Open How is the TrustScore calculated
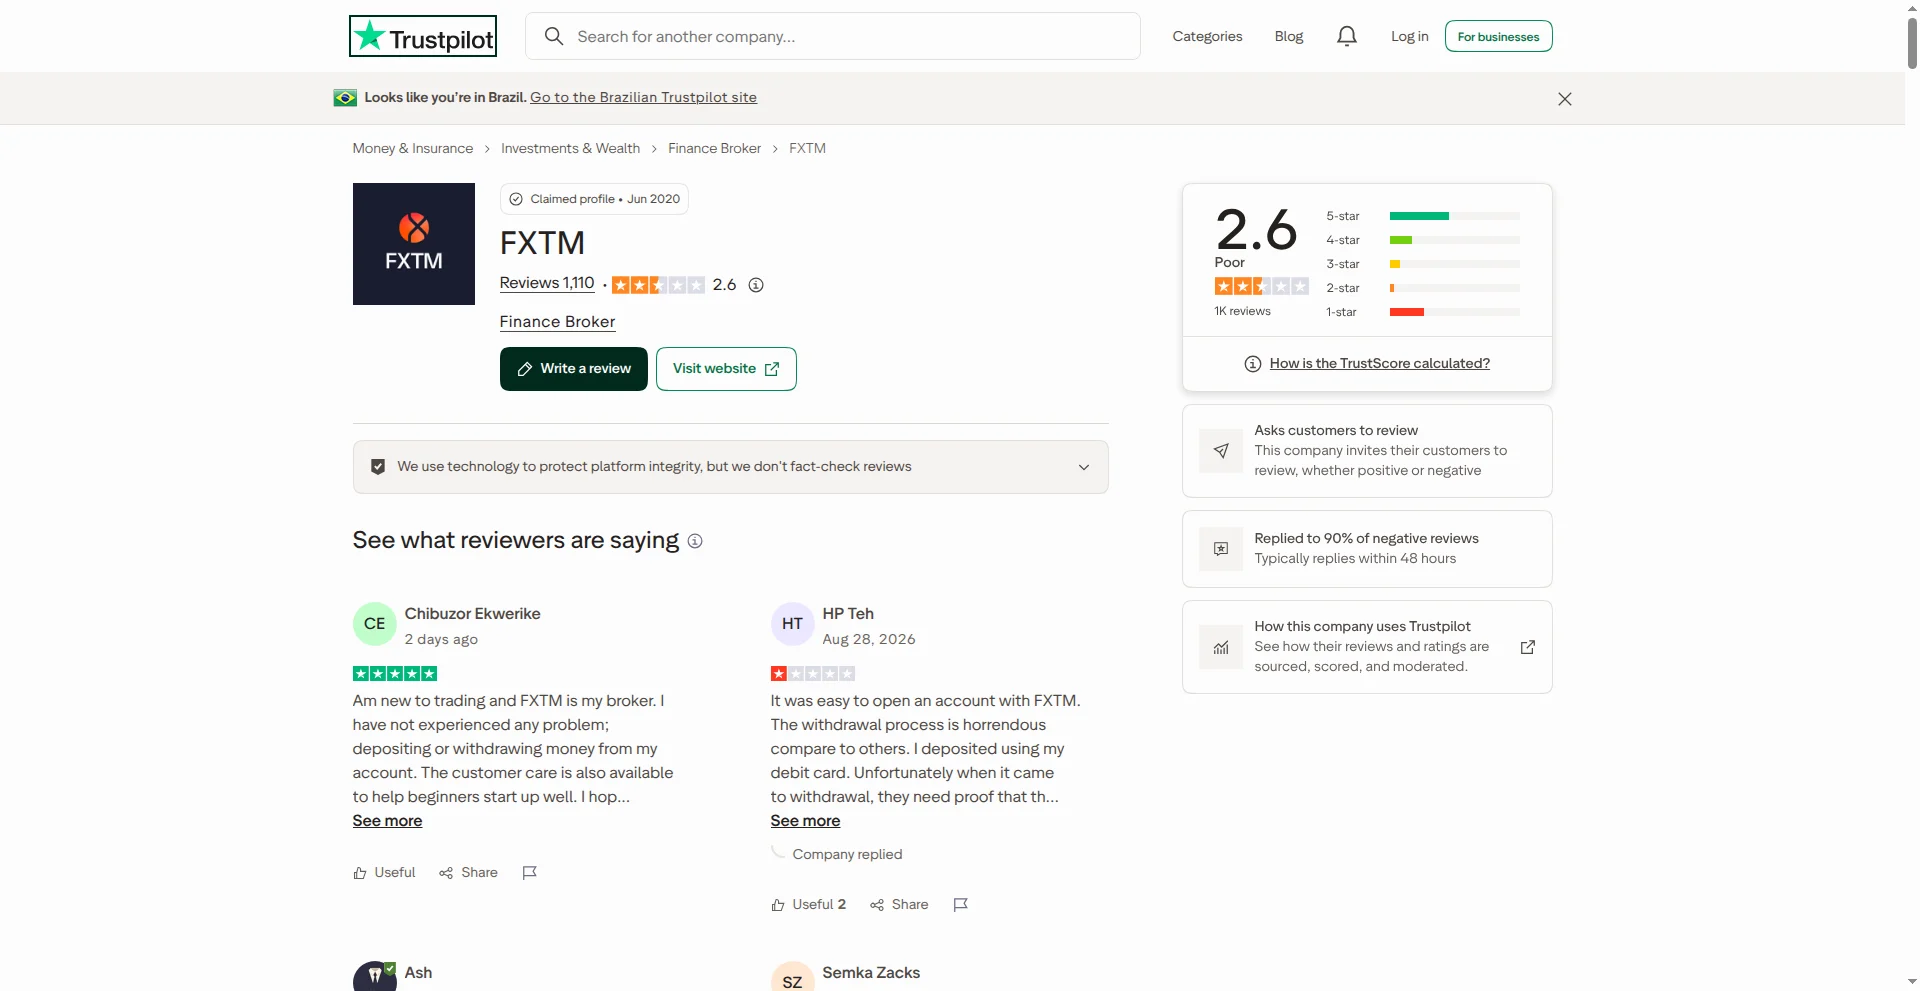 (x=1380, y=363)
